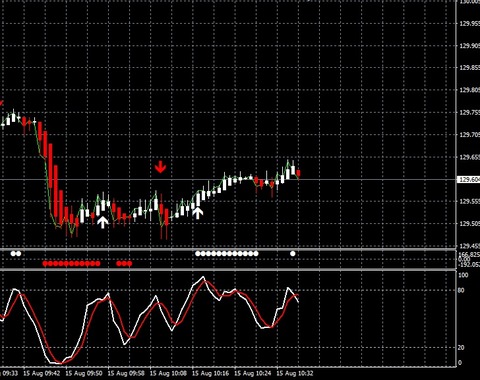Click the lone white dot in the indicator strip
This screenshot has width=480, height=380.
coord(293,254)
